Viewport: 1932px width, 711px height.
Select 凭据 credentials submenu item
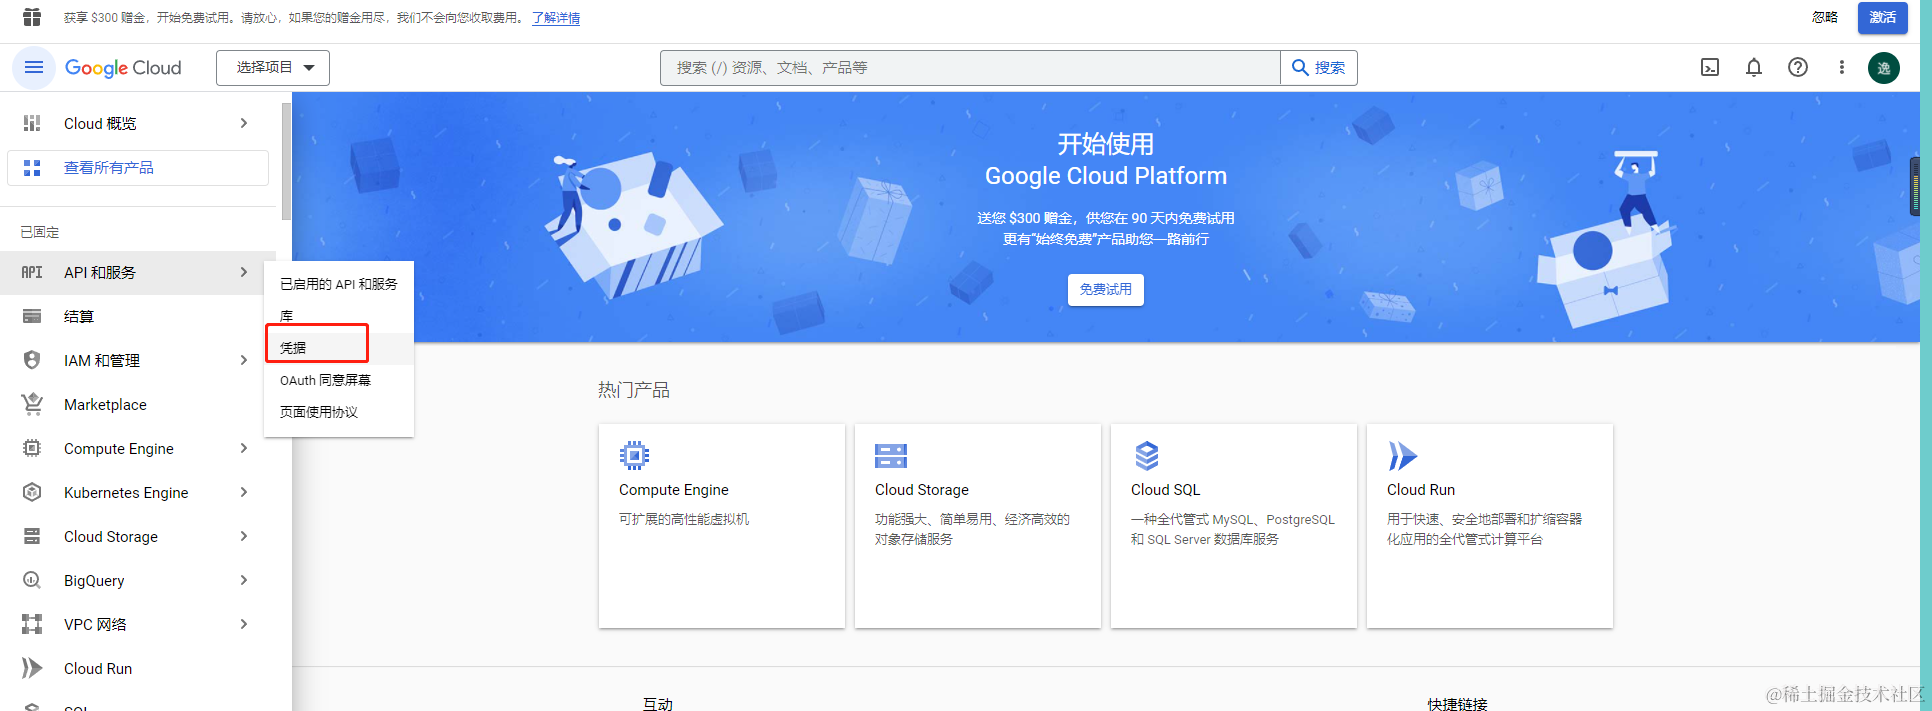339,348
